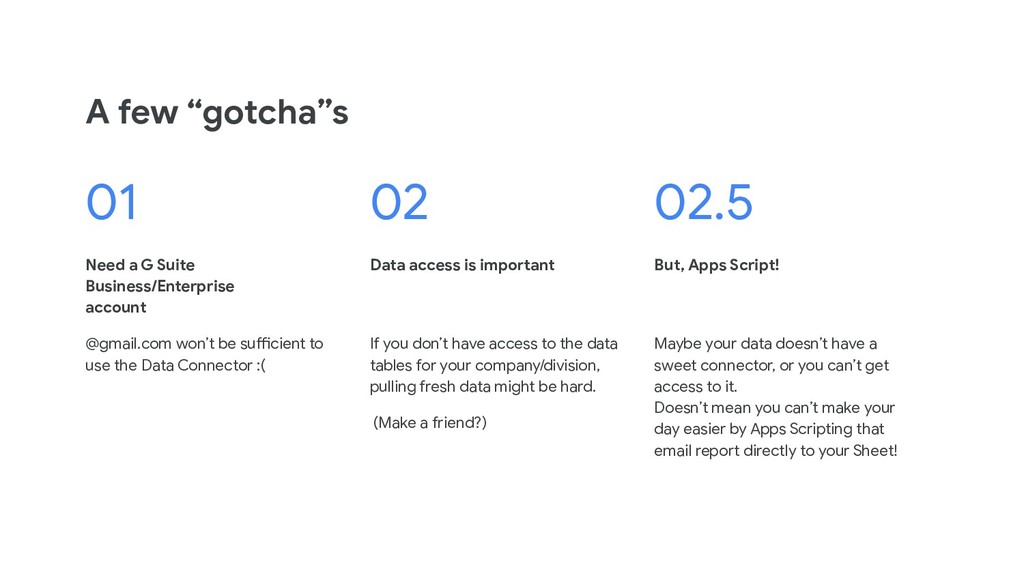Click the line starting If you don't have access
This screenshot has height=576, width=1024.
pyautogui.click(x=494, y=344)
